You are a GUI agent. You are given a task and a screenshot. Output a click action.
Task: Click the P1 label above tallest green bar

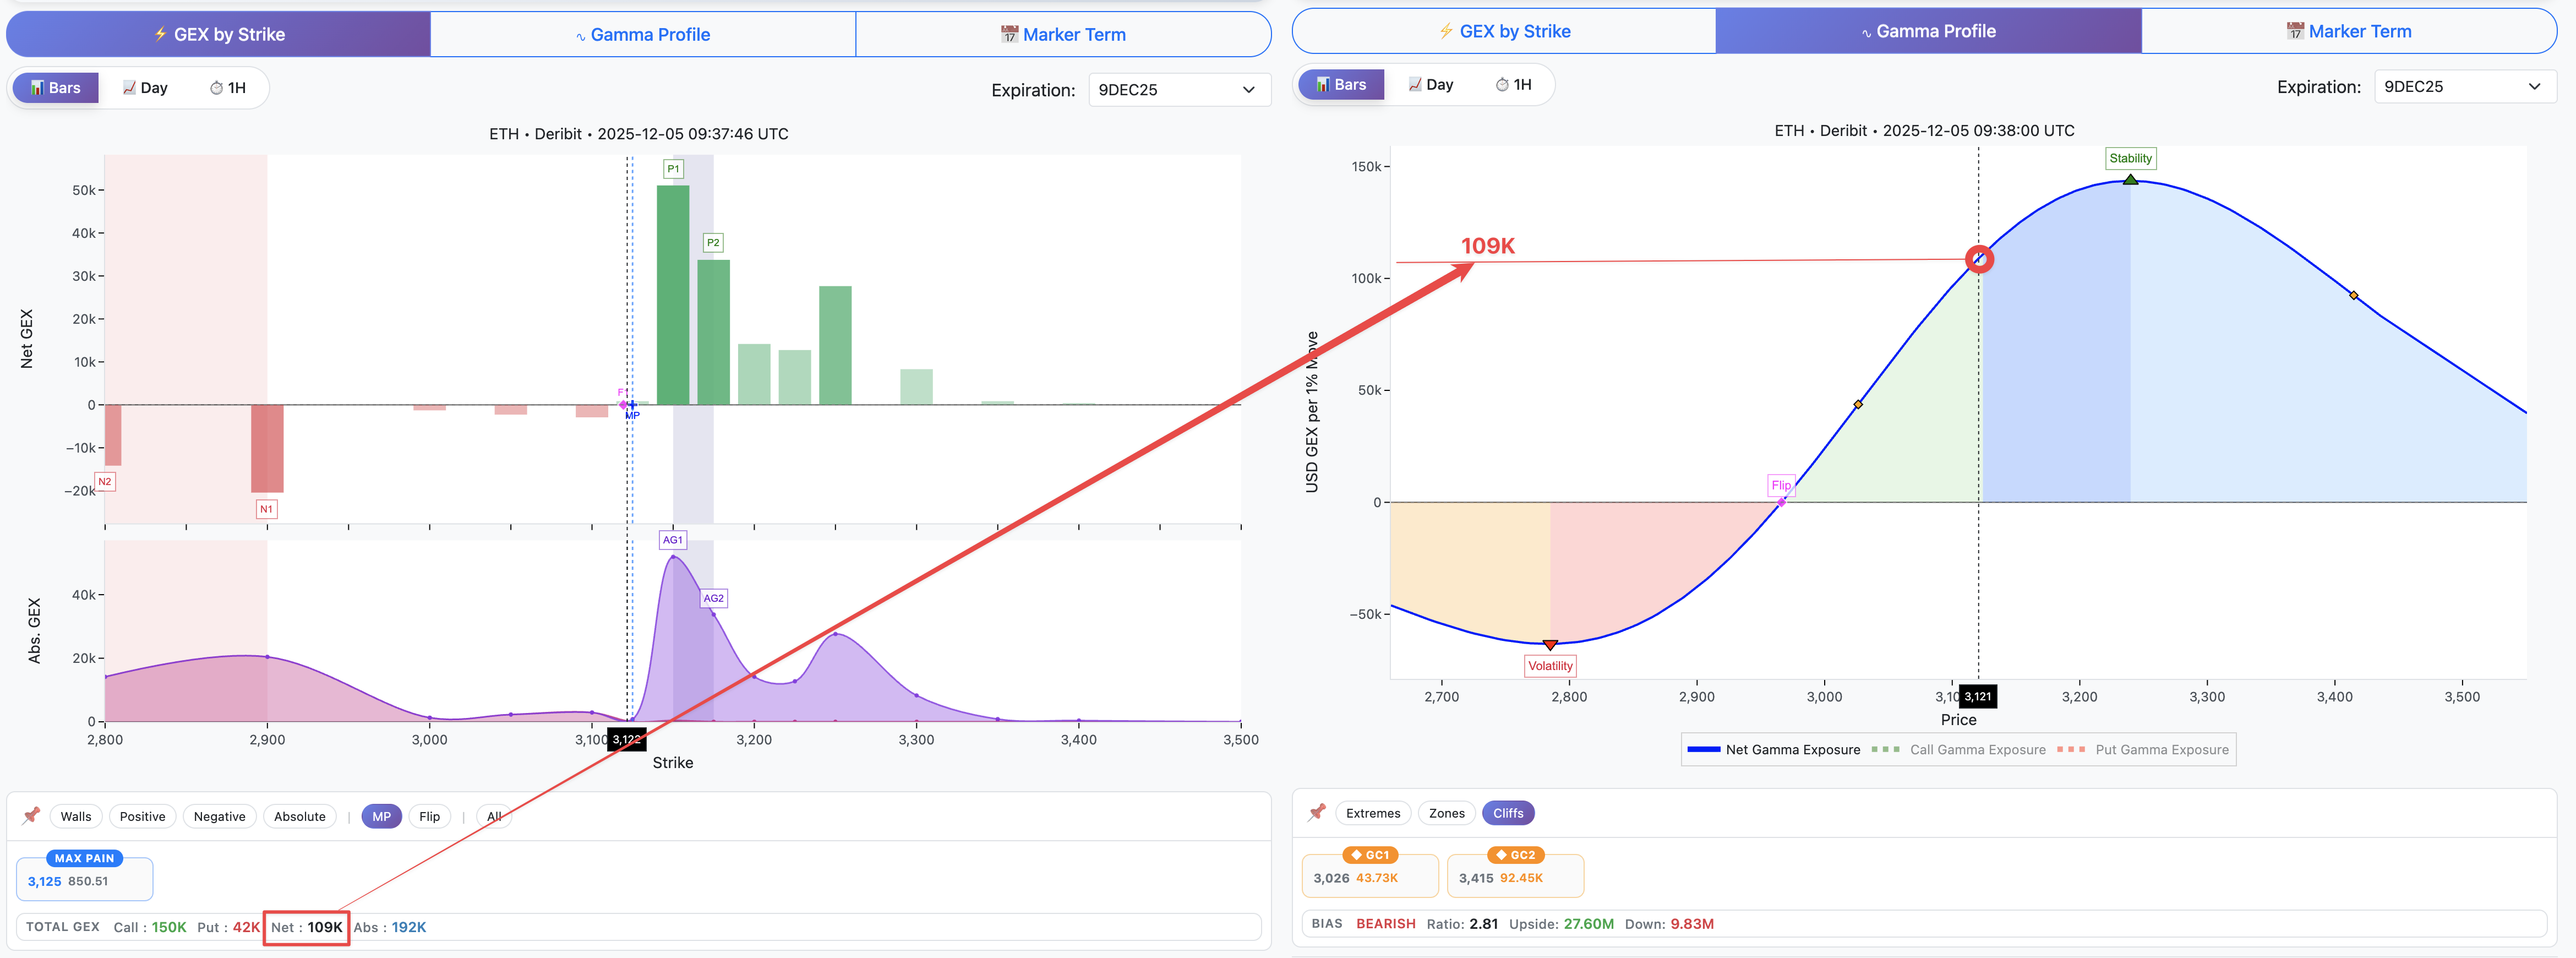[x=673, y=169]
